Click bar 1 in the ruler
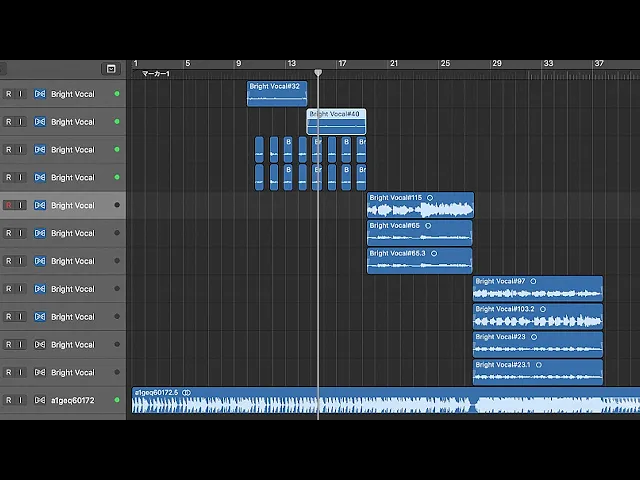This screenshot has width=640, height=480. coord(136,63)
